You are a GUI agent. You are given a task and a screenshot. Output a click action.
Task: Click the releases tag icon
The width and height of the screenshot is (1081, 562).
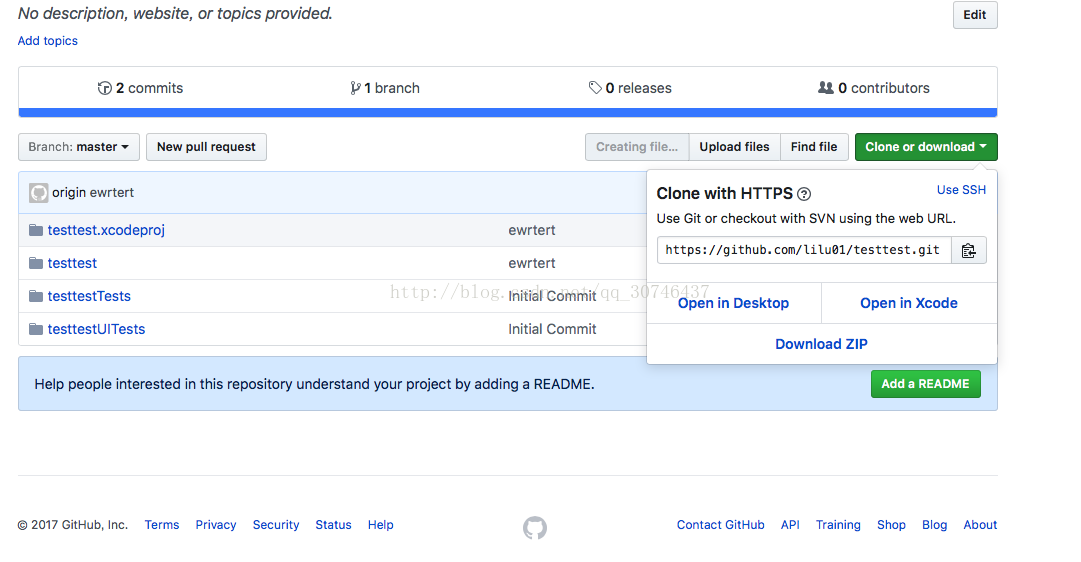pyautogui.click(x=595, y=88)
